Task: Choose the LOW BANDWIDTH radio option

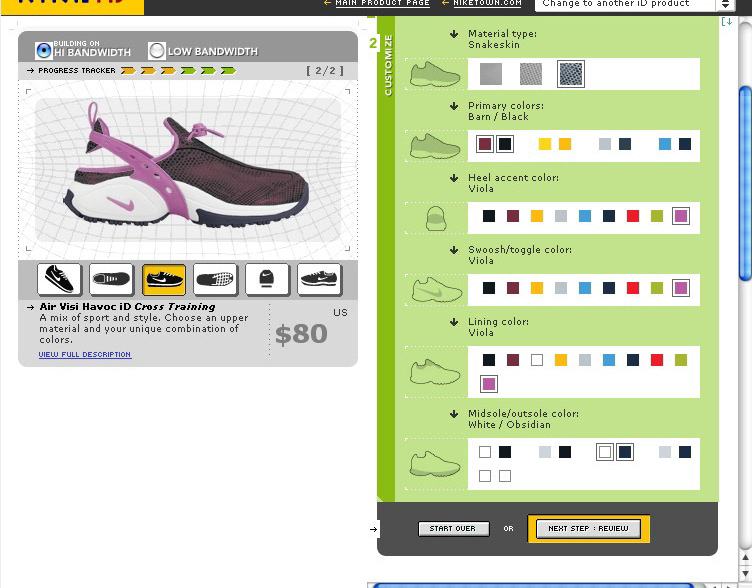Action: [x=156, y=50]
